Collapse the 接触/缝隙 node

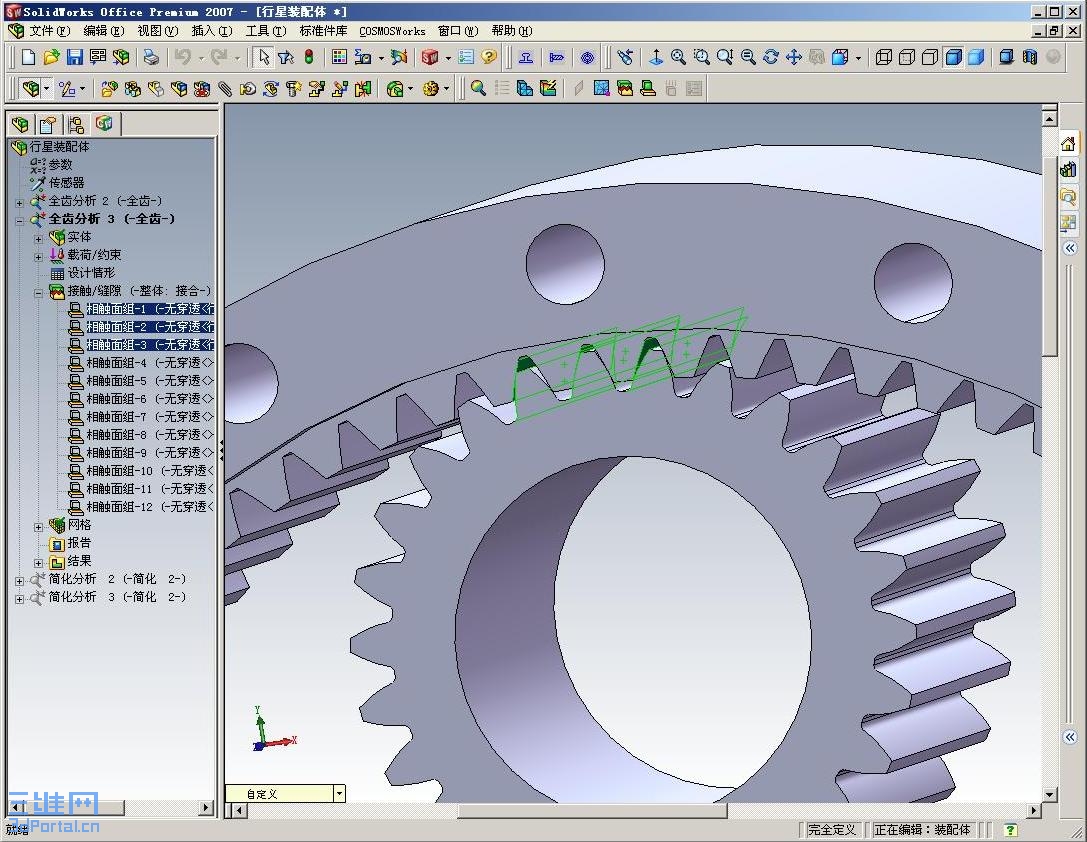[39, 292]
